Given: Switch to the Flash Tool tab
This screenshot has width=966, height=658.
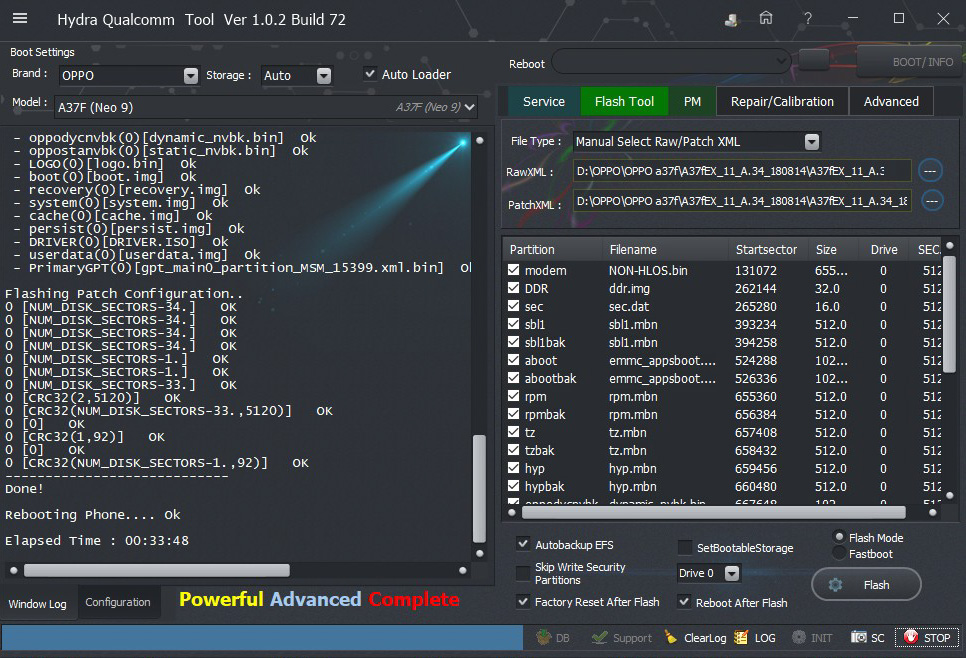Looking at the screenshot, I should tap(624, 102).
